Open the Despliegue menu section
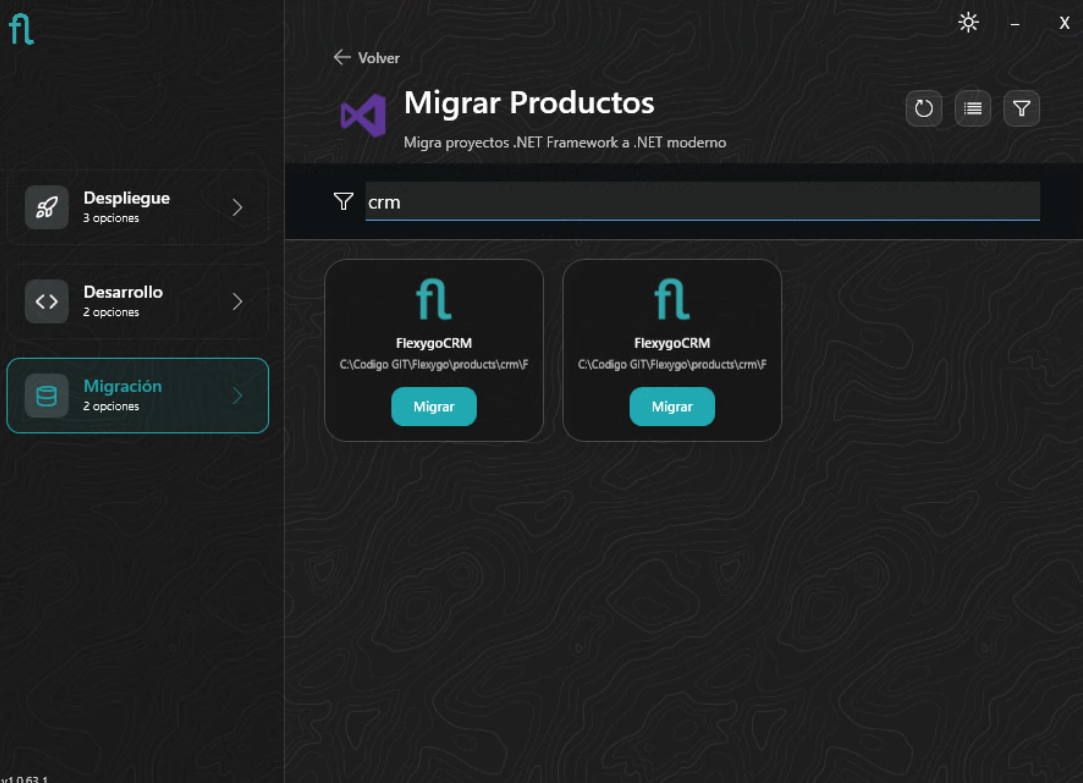This screenshot has width=1083, height=783. [x=137, y=207]
